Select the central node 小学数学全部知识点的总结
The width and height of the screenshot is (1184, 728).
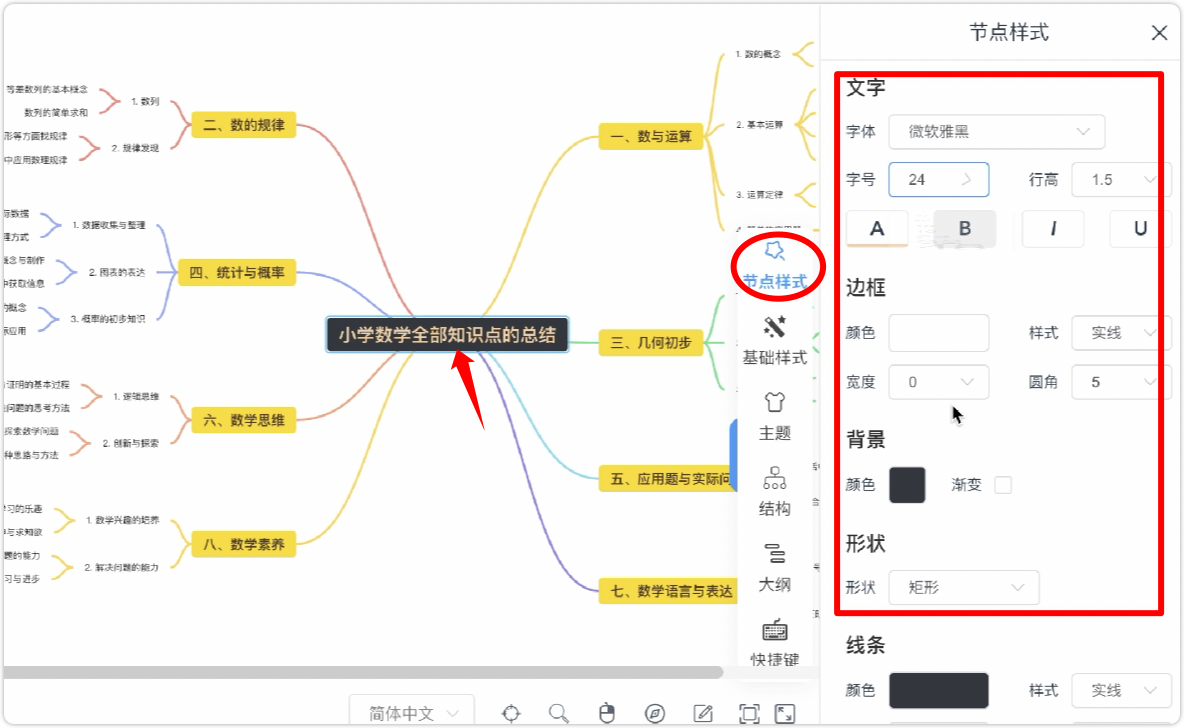click(447, 335)
